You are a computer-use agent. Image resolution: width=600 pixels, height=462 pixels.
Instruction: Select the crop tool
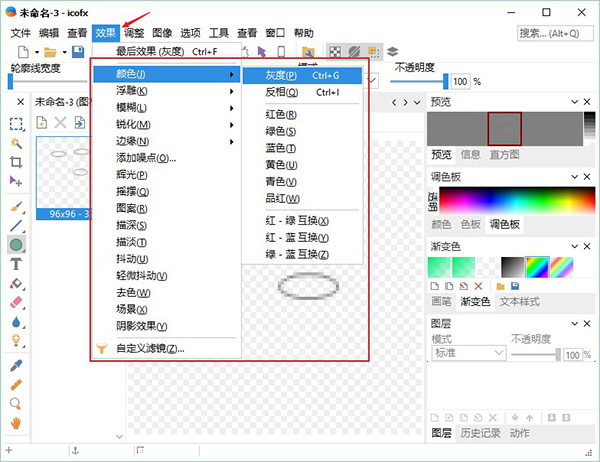point(16,162)
